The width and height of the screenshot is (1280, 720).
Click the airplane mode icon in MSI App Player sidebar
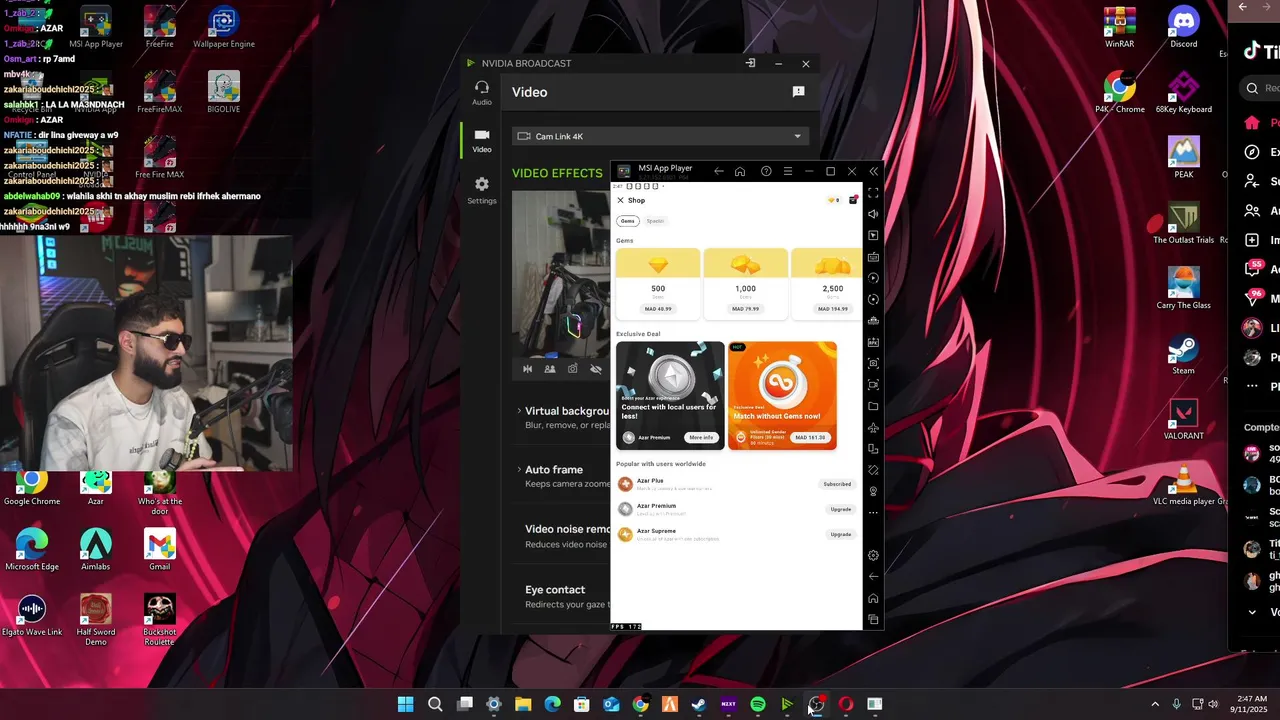click(873, 427)
